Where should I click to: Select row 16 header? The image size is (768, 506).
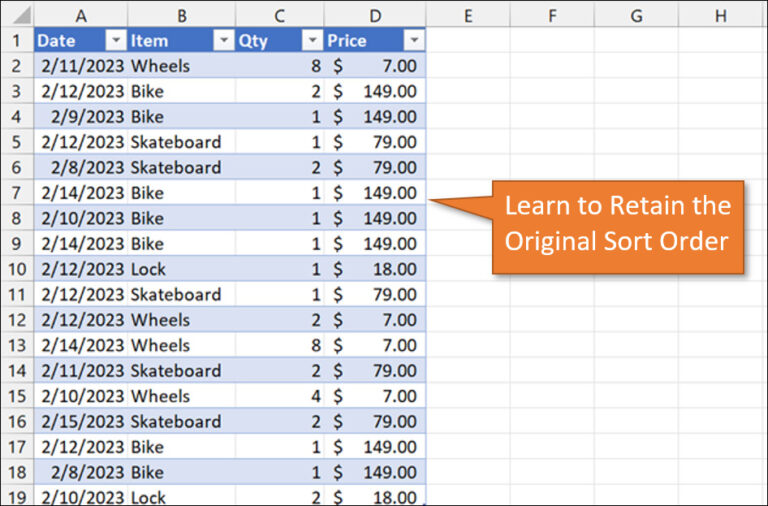click(17, 421)
